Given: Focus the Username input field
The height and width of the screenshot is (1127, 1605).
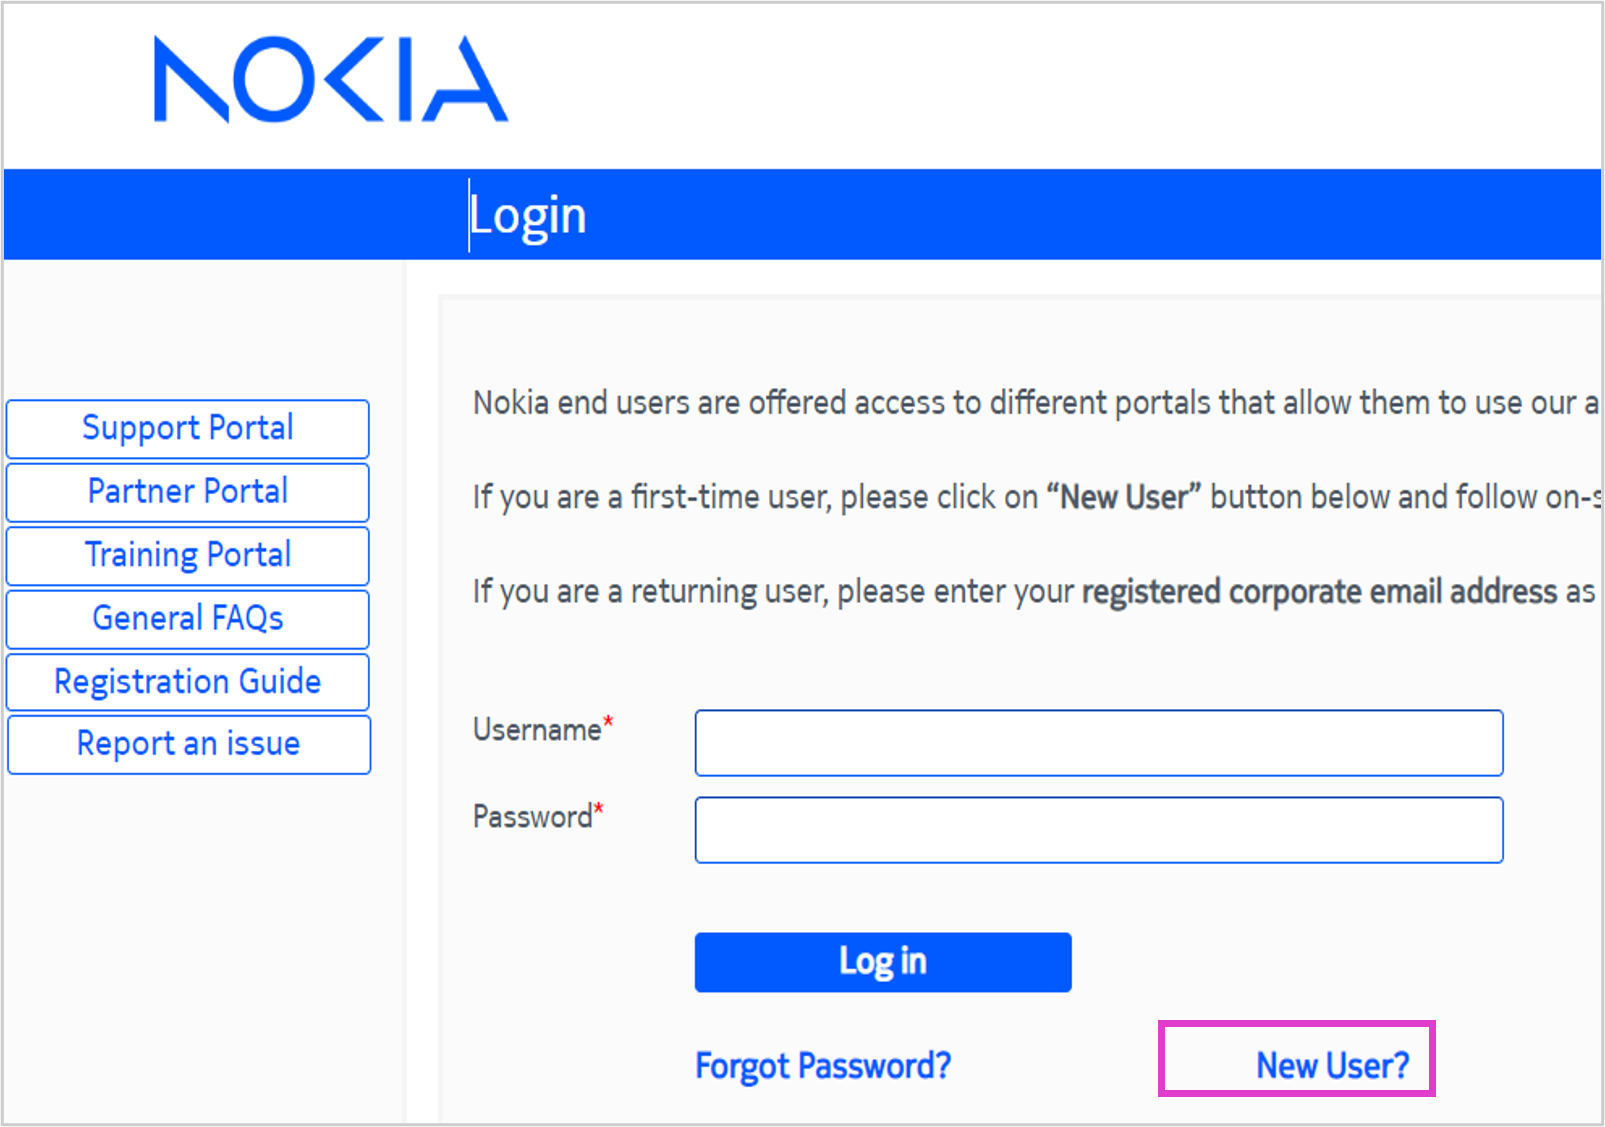Looking at the screenshot, I should [1098, 743].
